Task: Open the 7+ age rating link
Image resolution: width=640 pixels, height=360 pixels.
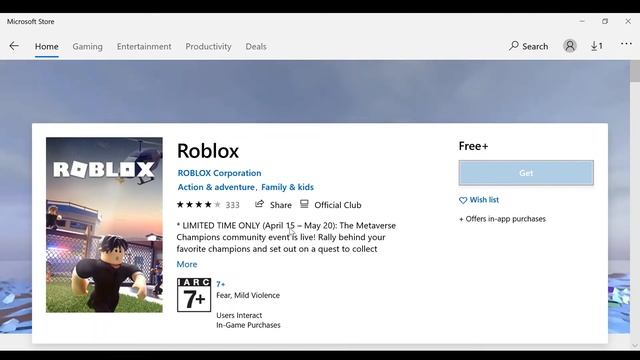Action: [x=220, y=284]
